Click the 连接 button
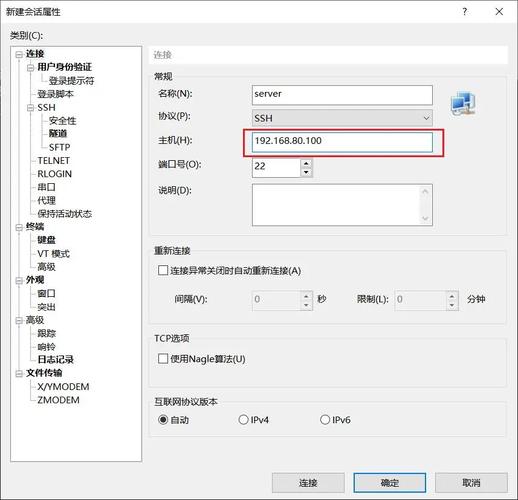 click(x=308, y=483)
